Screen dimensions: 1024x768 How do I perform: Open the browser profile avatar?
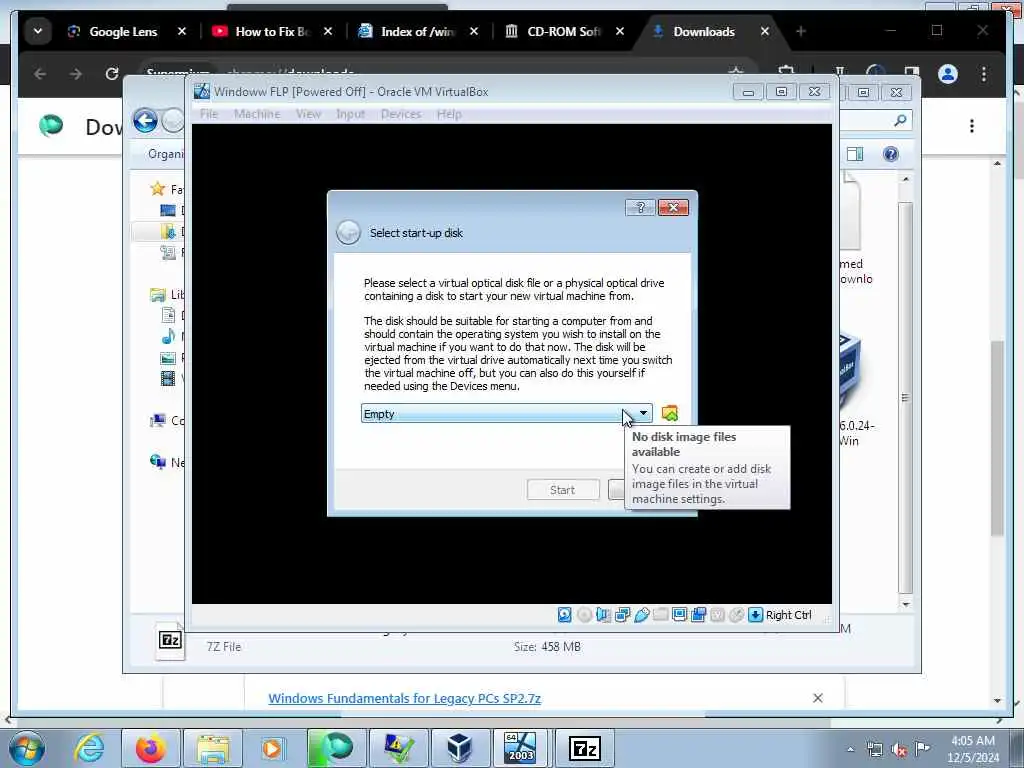coord(948,74)
